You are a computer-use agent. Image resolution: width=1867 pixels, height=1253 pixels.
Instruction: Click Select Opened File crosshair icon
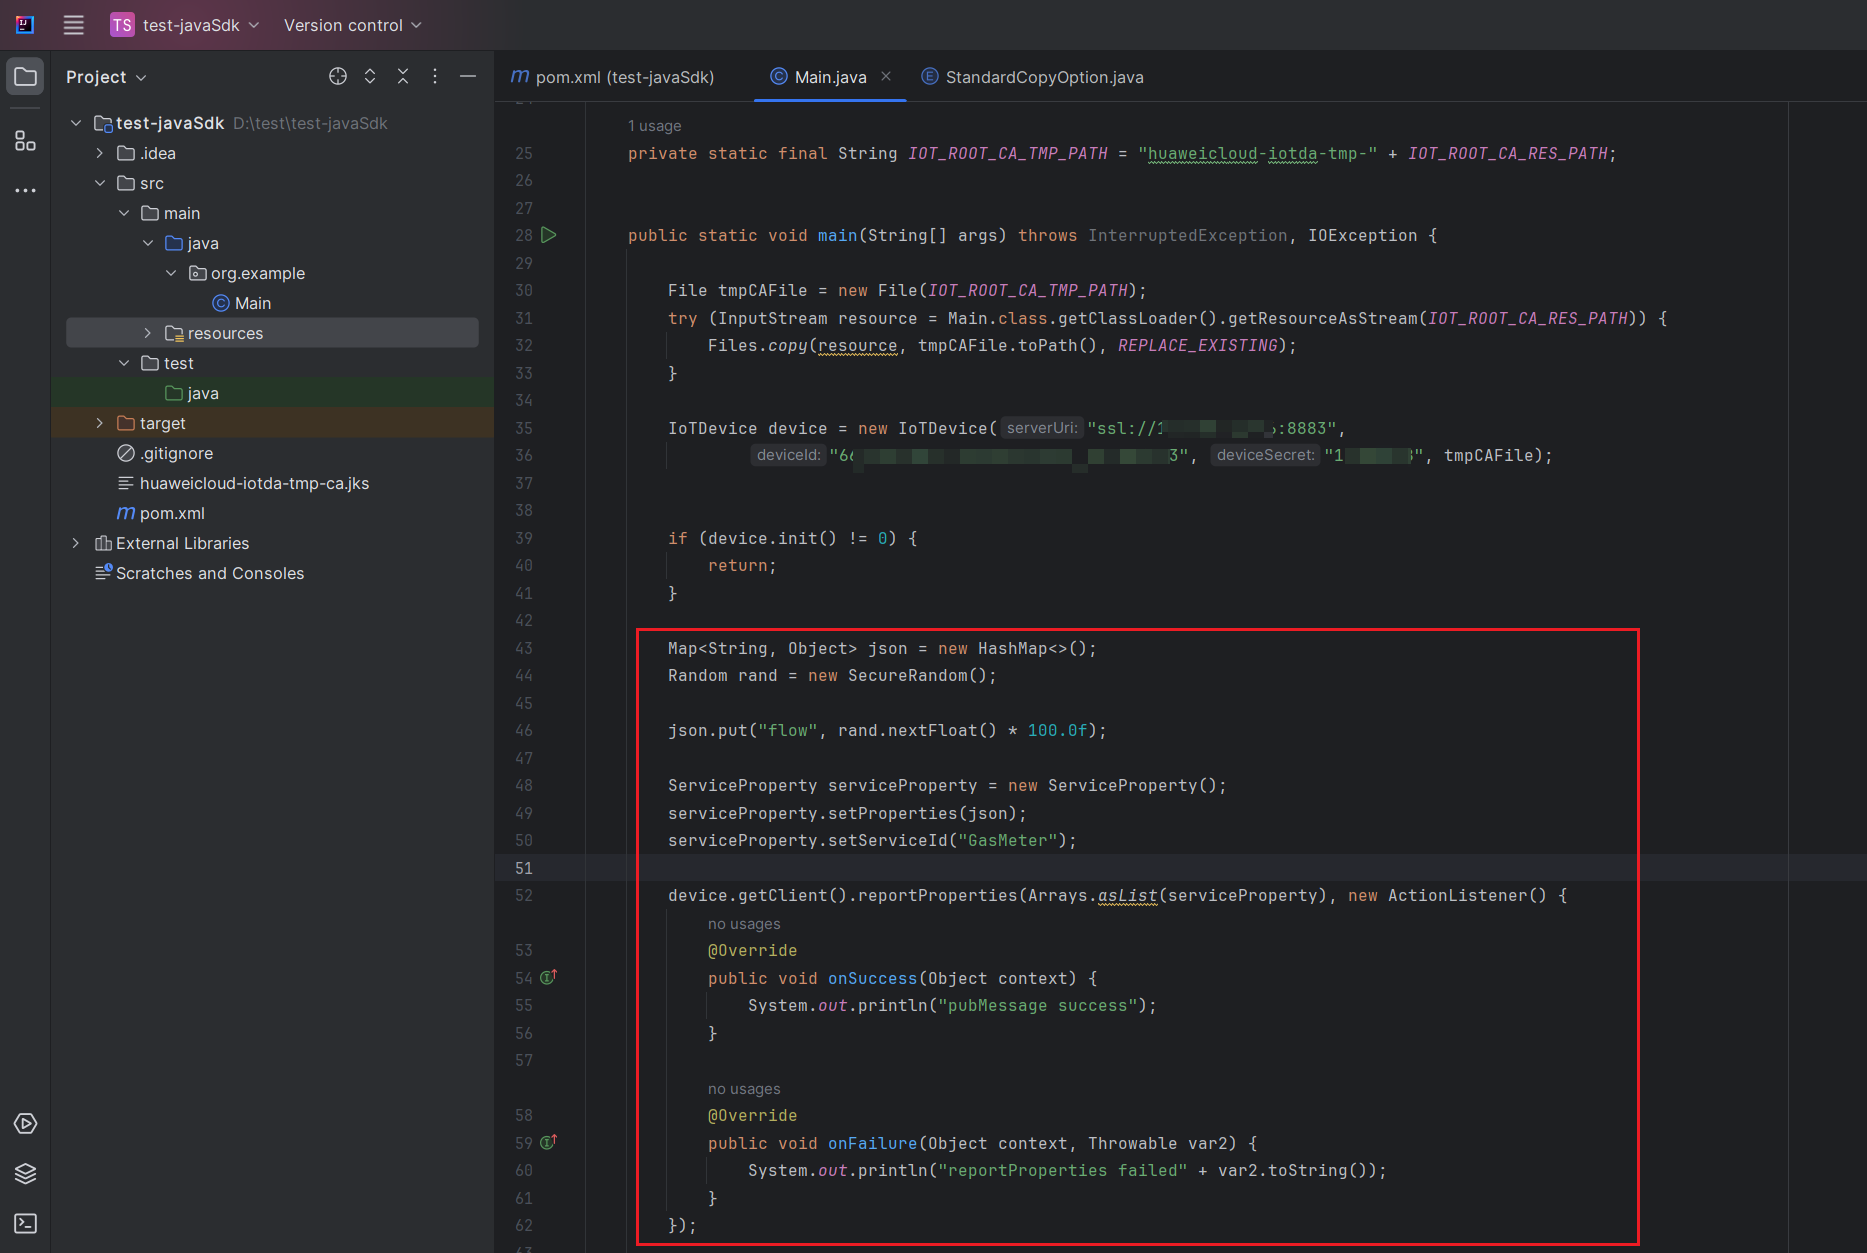[x=338, y=77]
